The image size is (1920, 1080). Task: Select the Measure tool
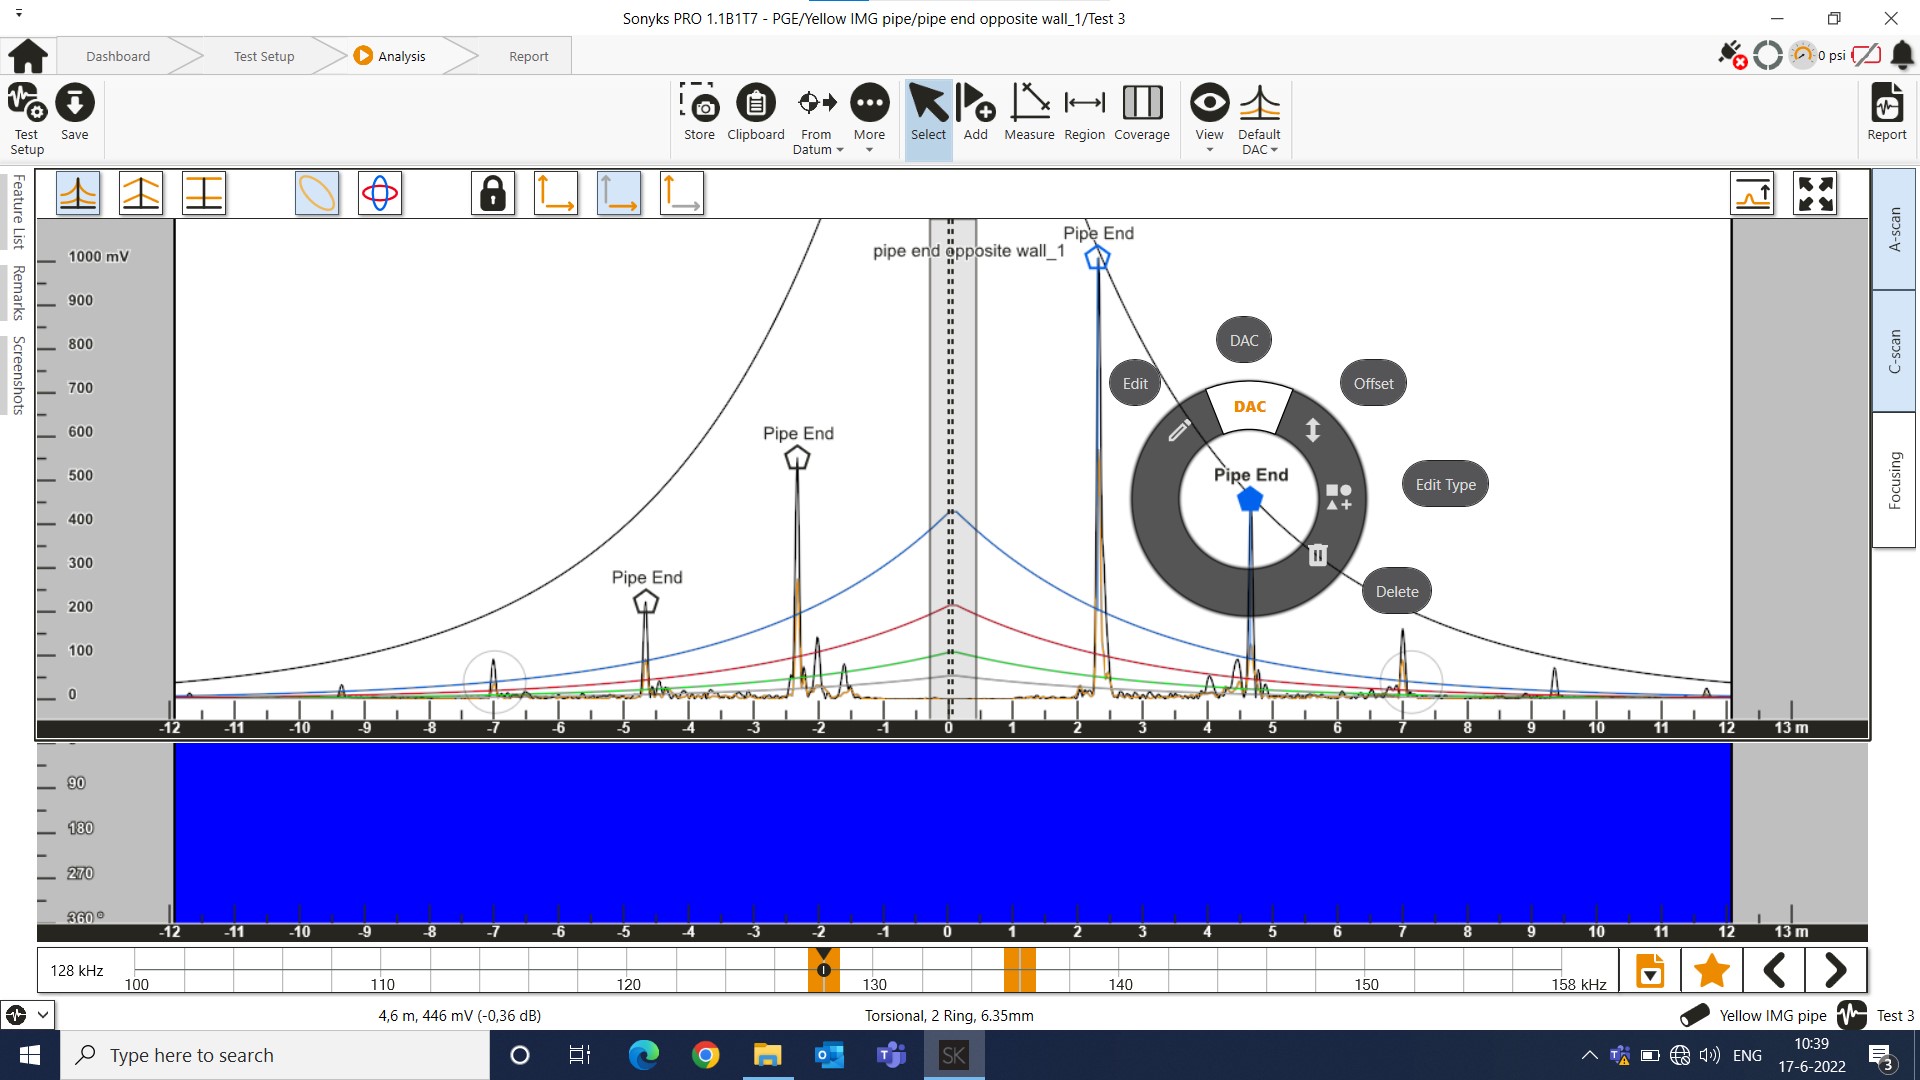tap(1029, 104)
